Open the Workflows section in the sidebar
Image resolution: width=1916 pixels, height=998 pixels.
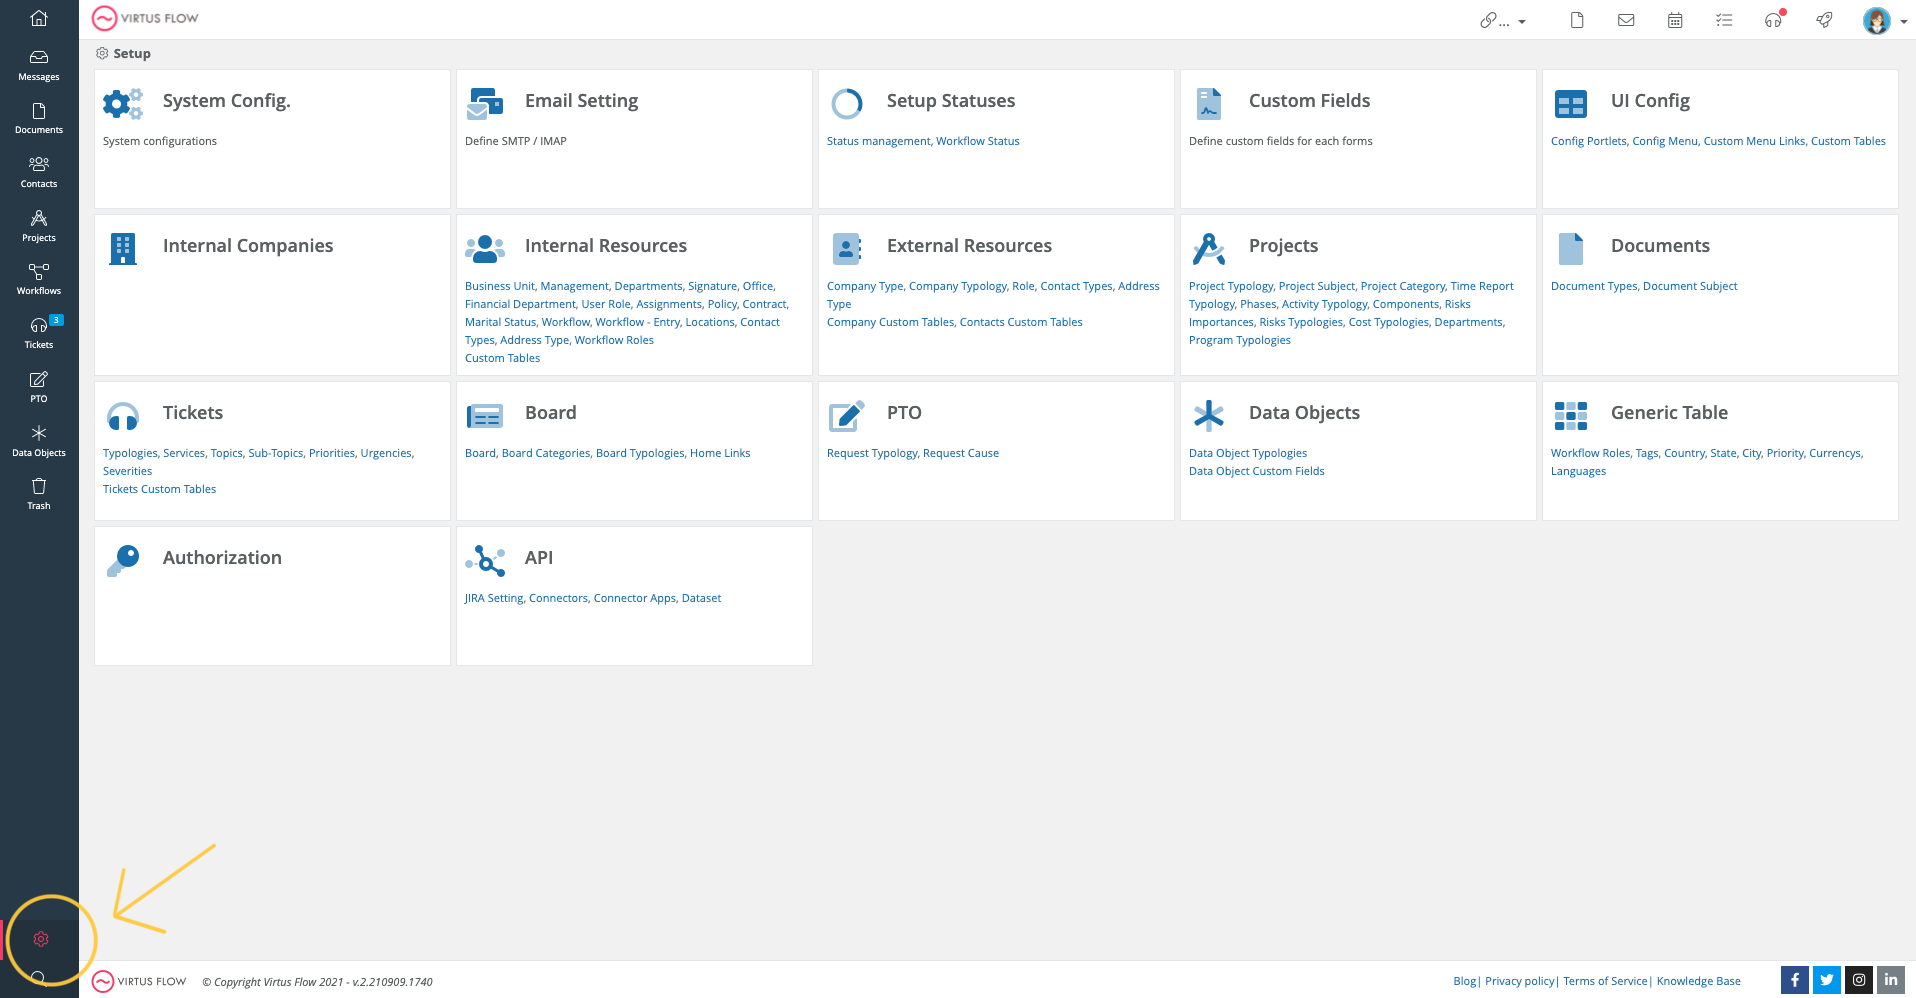pyautogui.click(x=38, y=277)
